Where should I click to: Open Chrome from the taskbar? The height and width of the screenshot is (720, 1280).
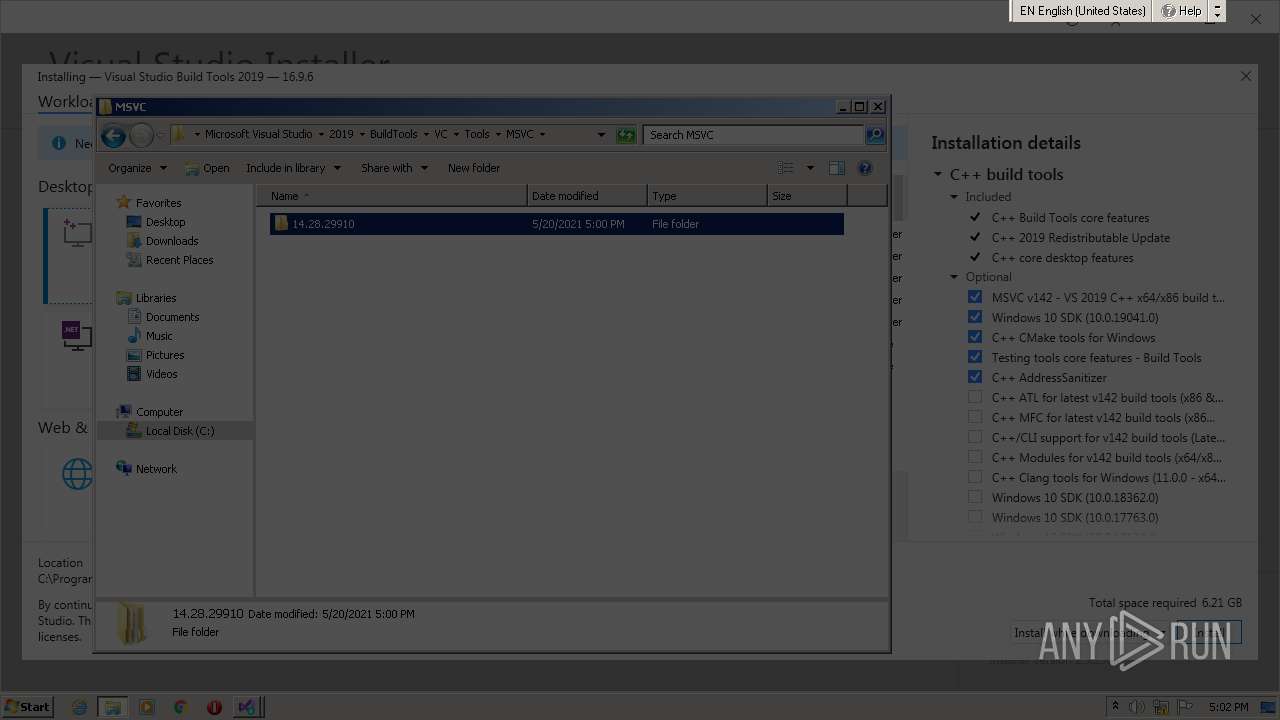pyautogui.click(x=180, y=707)
